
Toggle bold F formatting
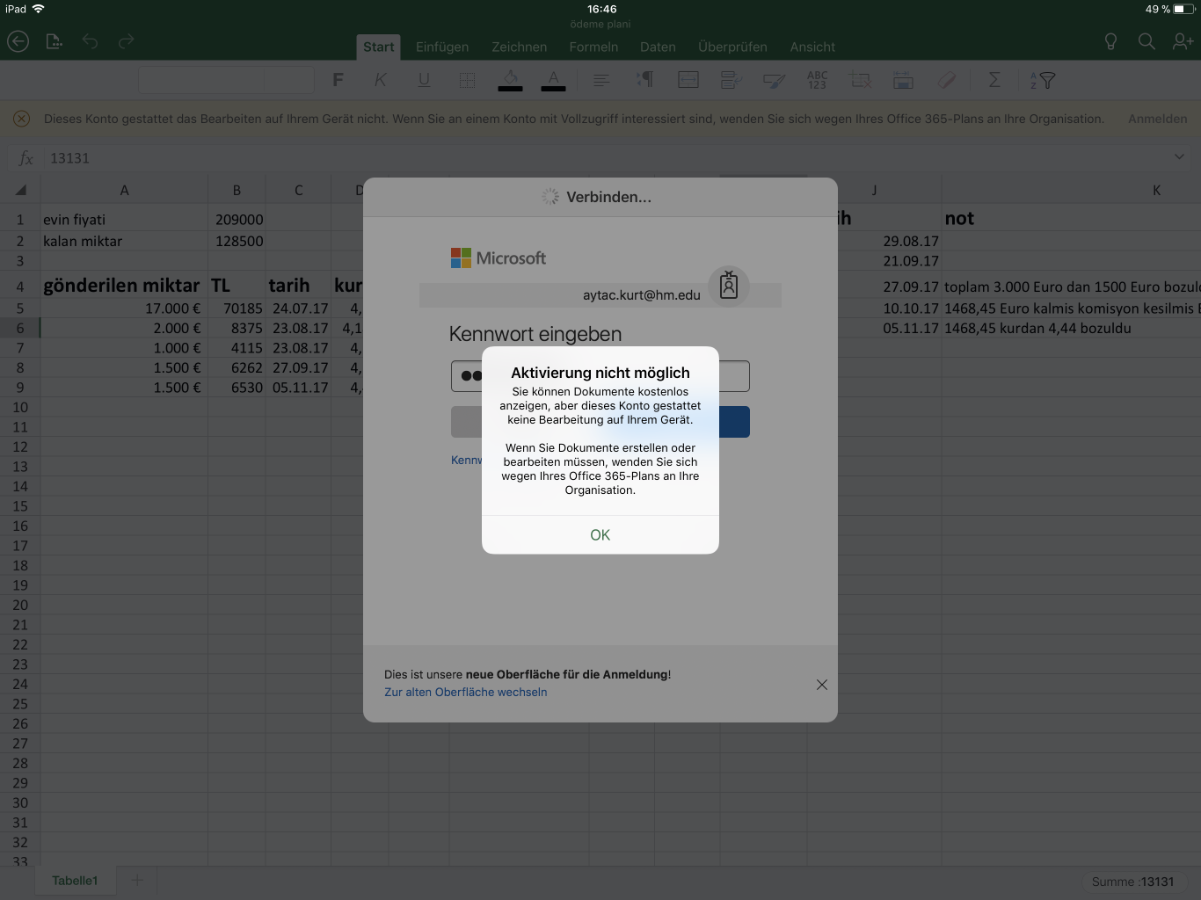(338, 80)
